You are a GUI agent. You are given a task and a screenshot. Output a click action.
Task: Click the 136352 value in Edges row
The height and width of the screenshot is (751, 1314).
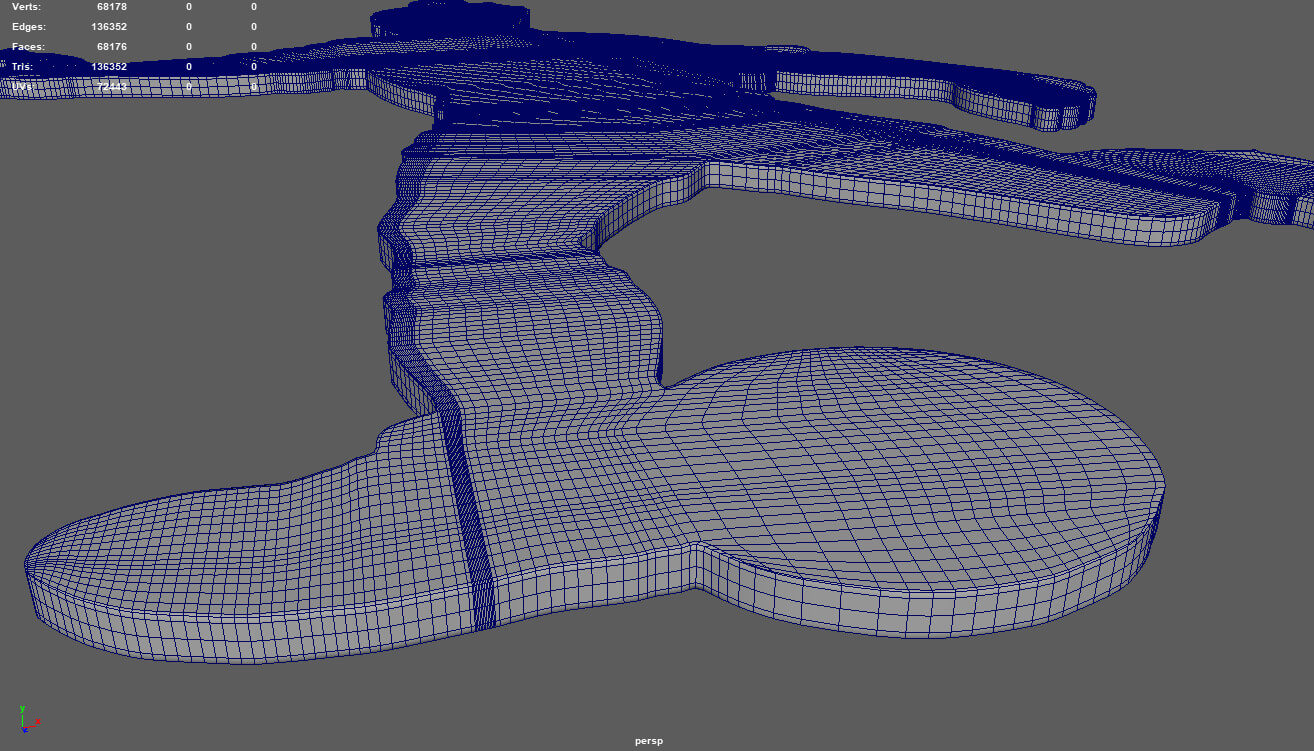[108, 26]
